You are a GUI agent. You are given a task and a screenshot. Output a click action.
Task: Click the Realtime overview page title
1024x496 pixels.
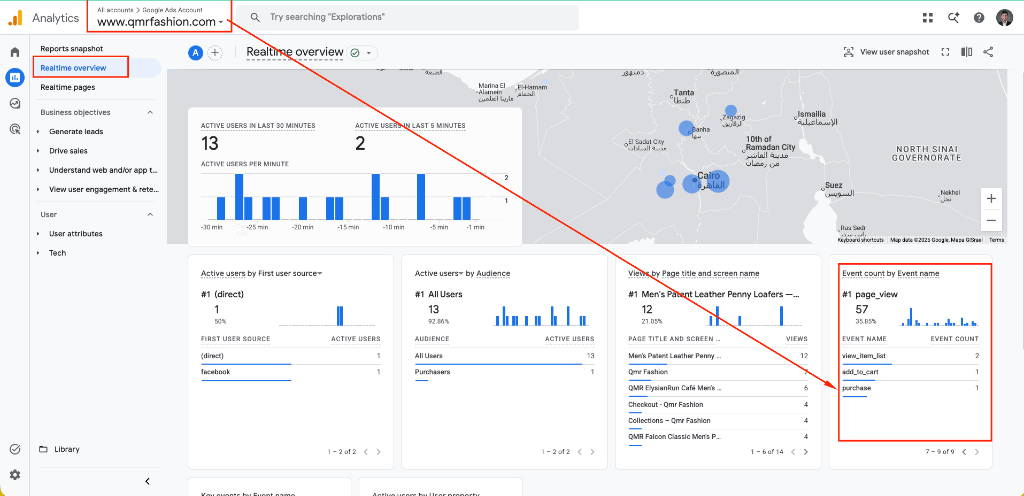[295, 52]
